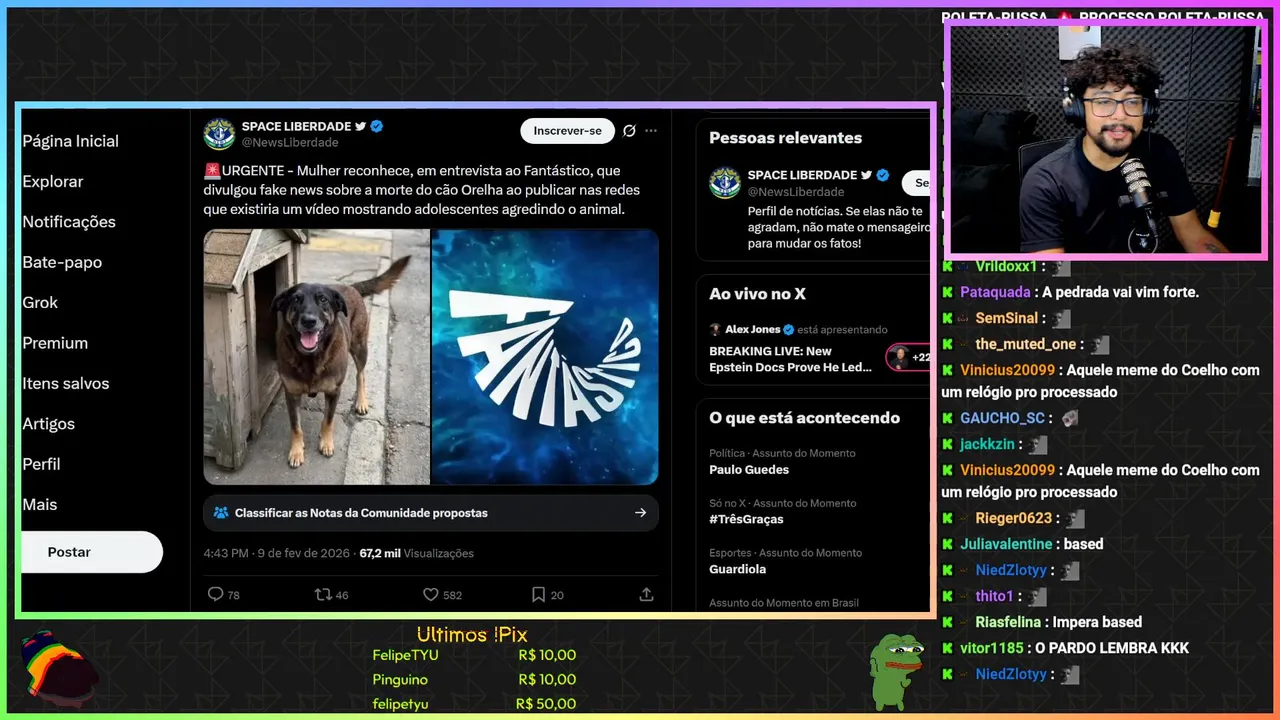Open Página Inicial in the sidebar
The image size is (1280, 720).
pos(71,141)
